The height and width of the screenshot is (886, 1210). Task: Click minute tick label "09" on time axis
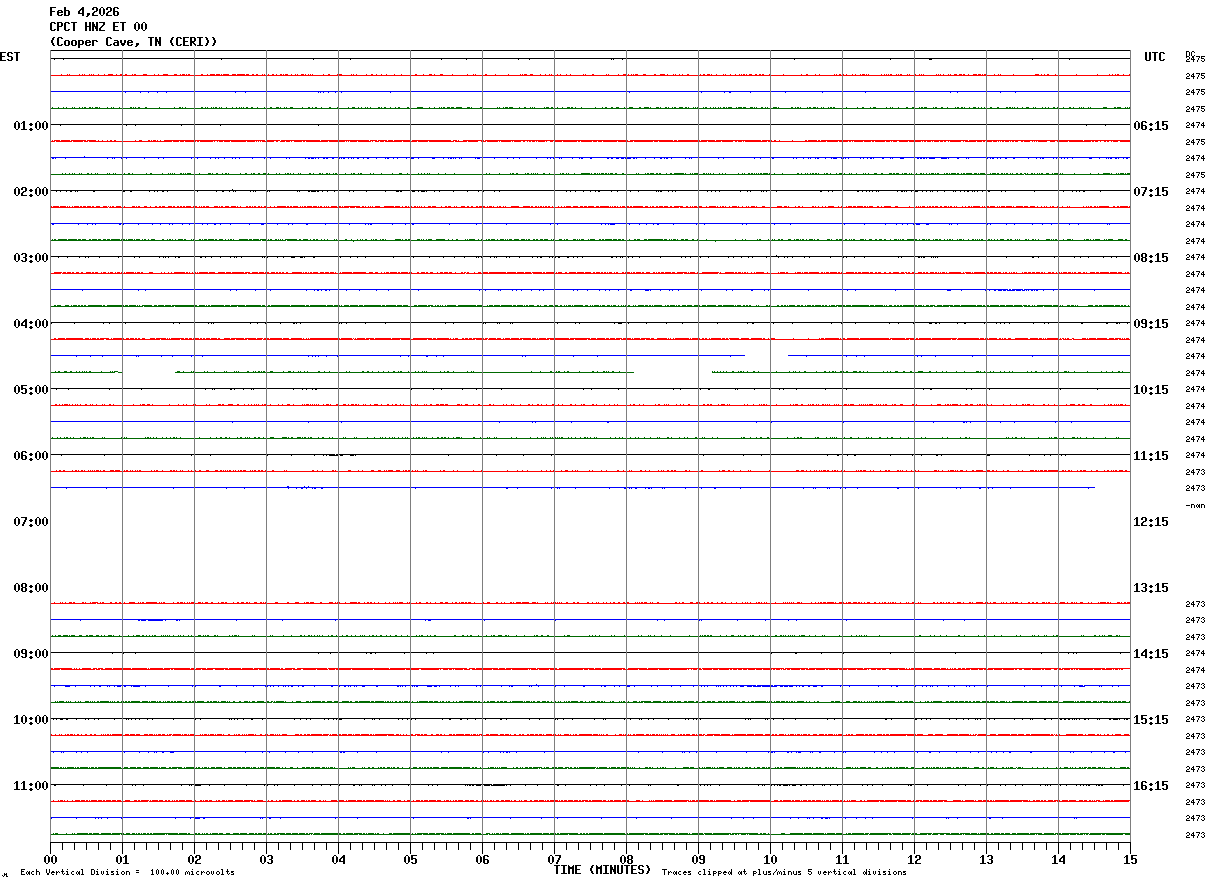(698, 860)
